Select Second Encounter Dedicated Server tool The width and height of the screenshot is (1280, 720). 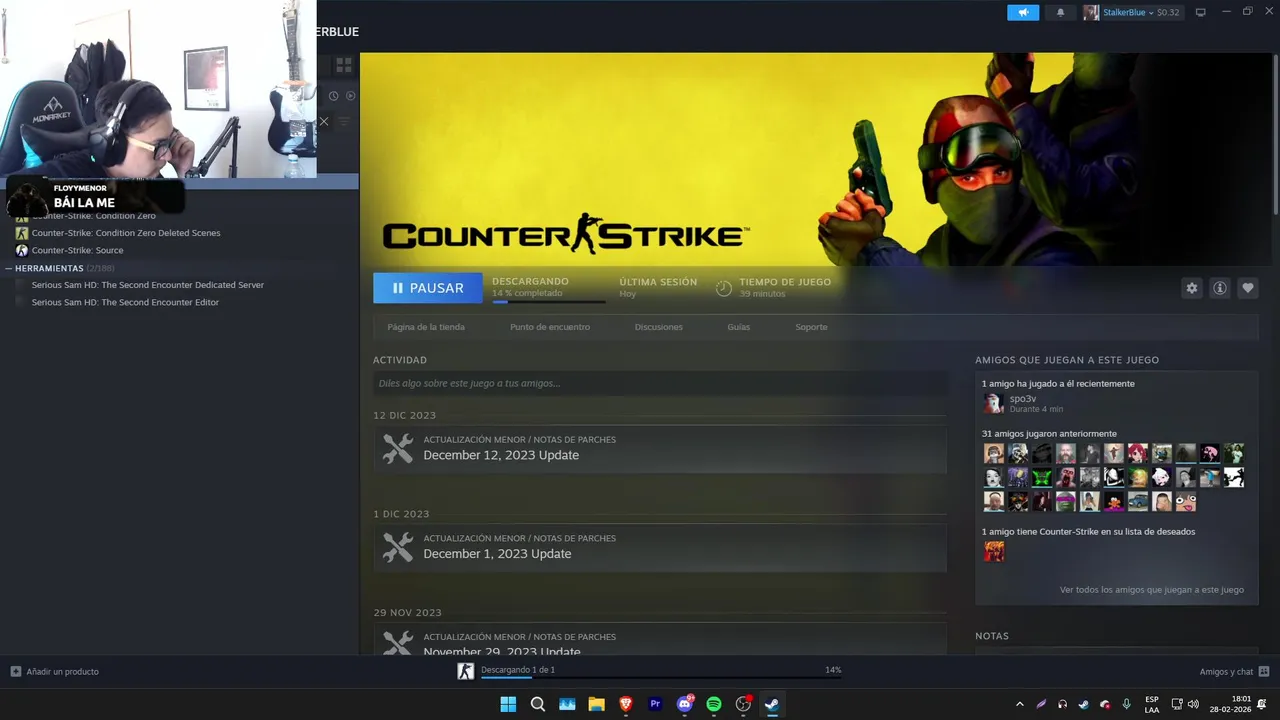(x=148, y=285)
